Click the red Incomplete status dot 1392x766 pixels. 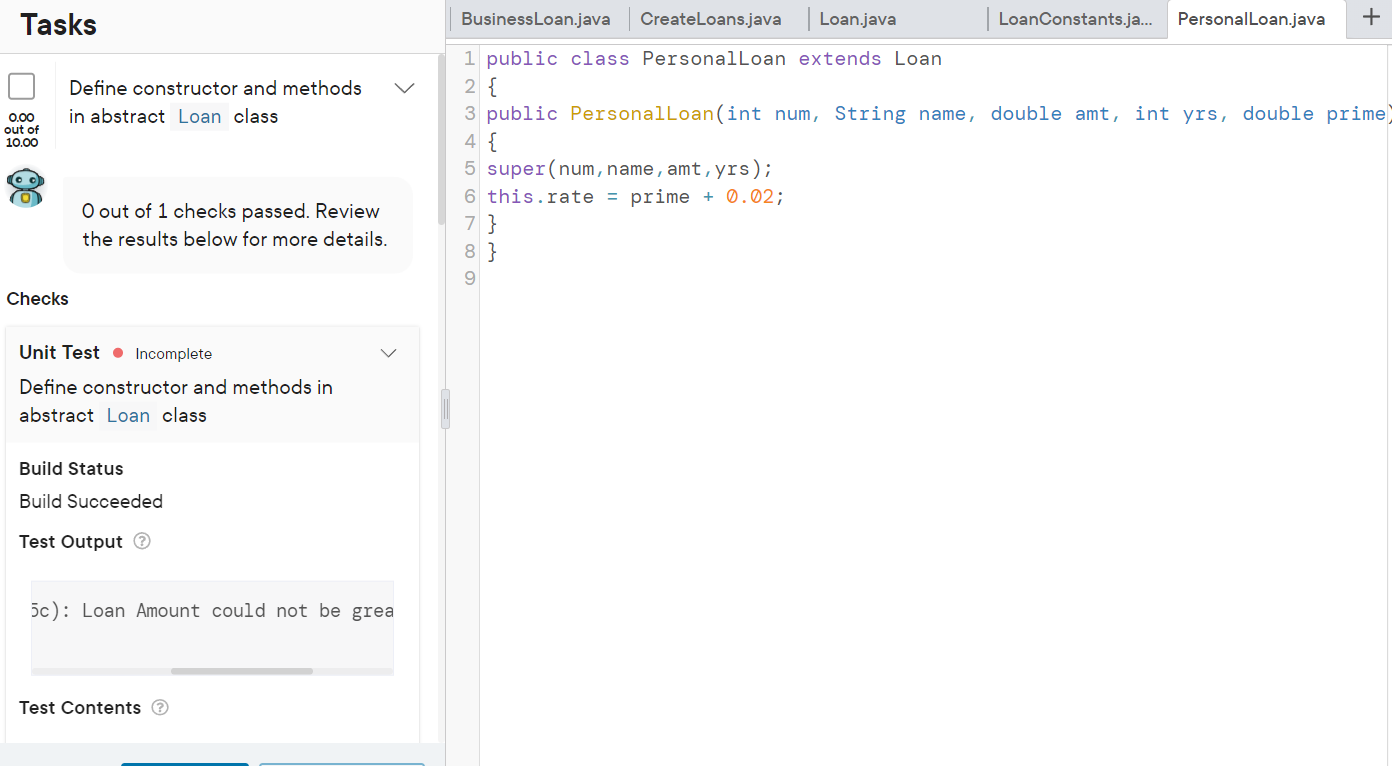pos(118,353)
